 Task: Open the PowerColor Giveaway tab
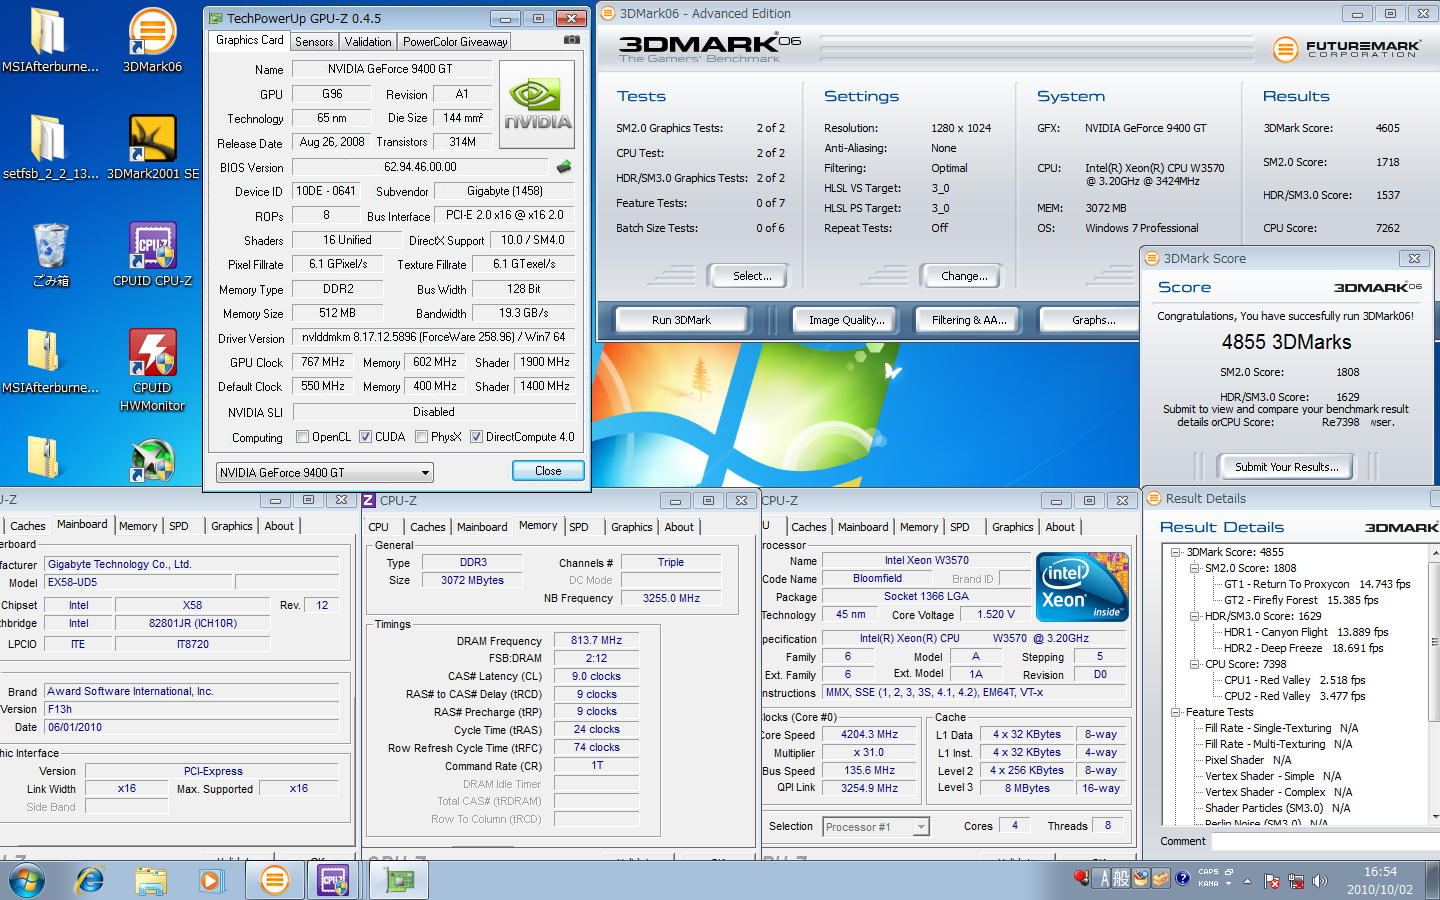(455, 41)
